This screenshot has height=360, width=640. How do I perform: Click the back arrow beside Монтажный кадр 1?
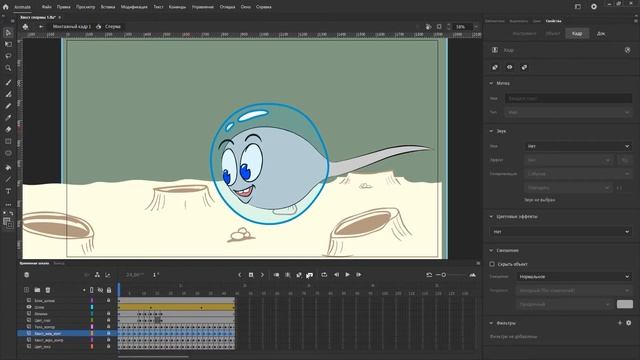(x=41, y=27)
